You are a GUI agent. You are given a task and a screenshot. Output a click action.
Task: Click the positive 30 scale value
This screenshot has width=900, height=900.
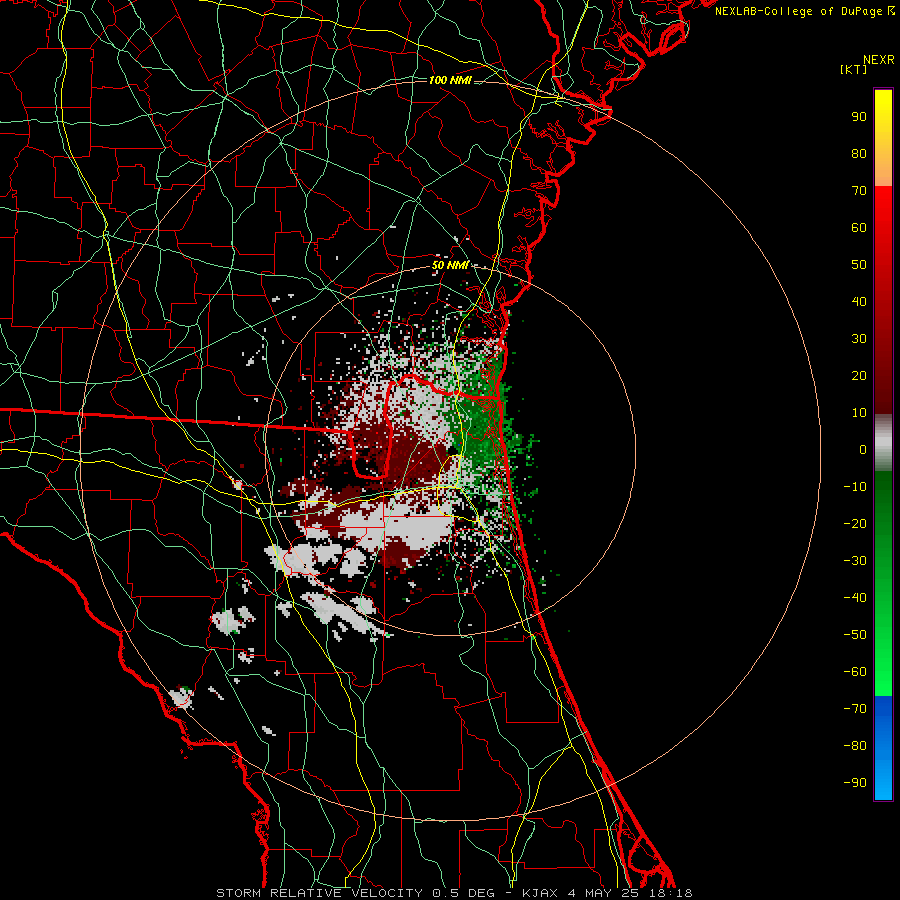point(859,339)
